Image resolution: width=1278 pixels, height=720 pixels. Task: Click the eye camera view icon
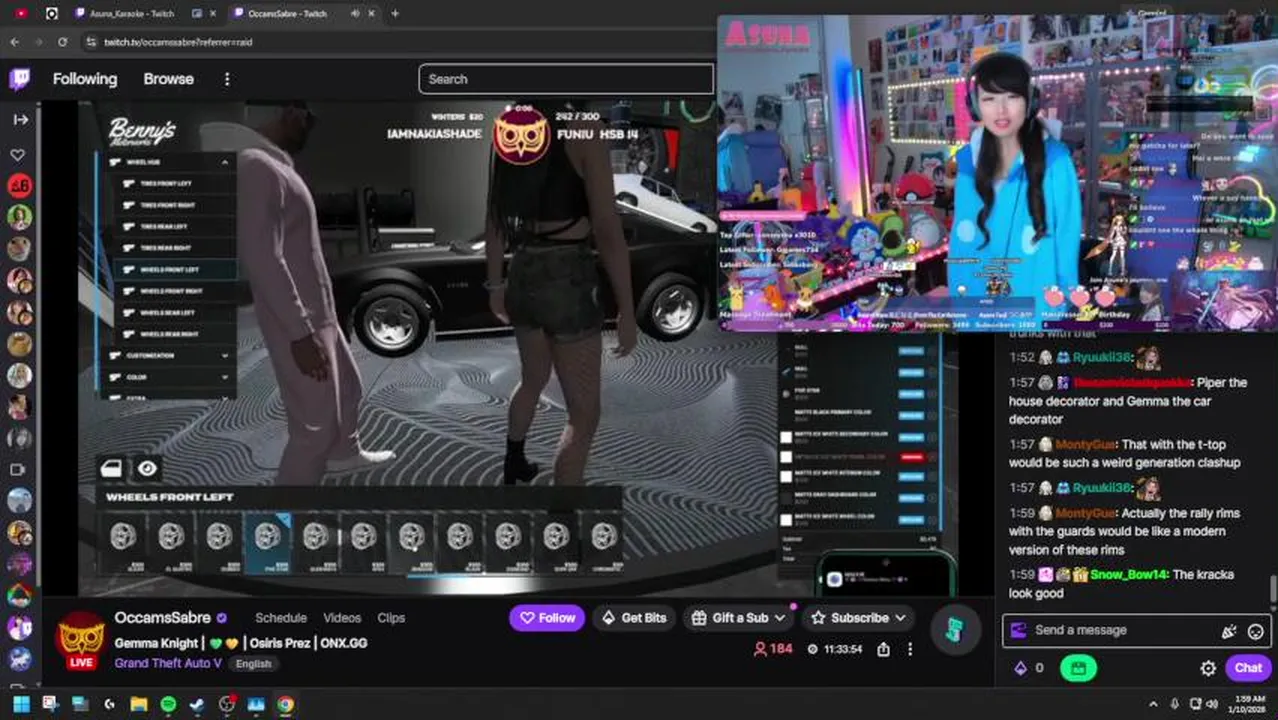[x=147, y=468]
